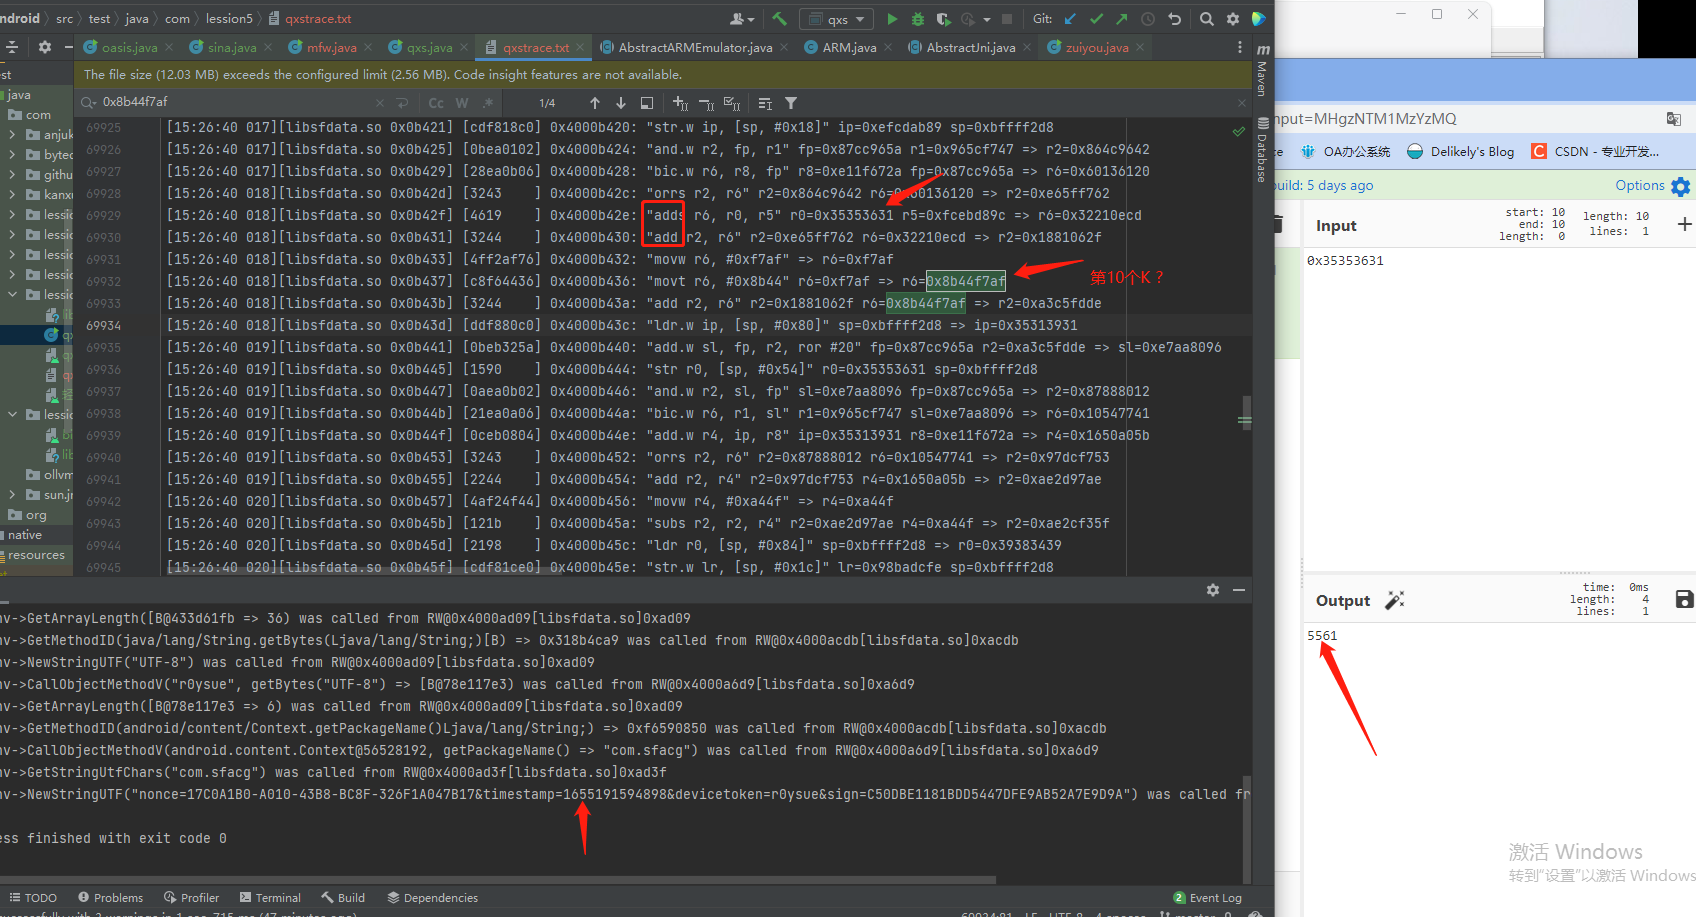
Task: Expand the sun.jna folder node
Action: [x=12, y=495]
